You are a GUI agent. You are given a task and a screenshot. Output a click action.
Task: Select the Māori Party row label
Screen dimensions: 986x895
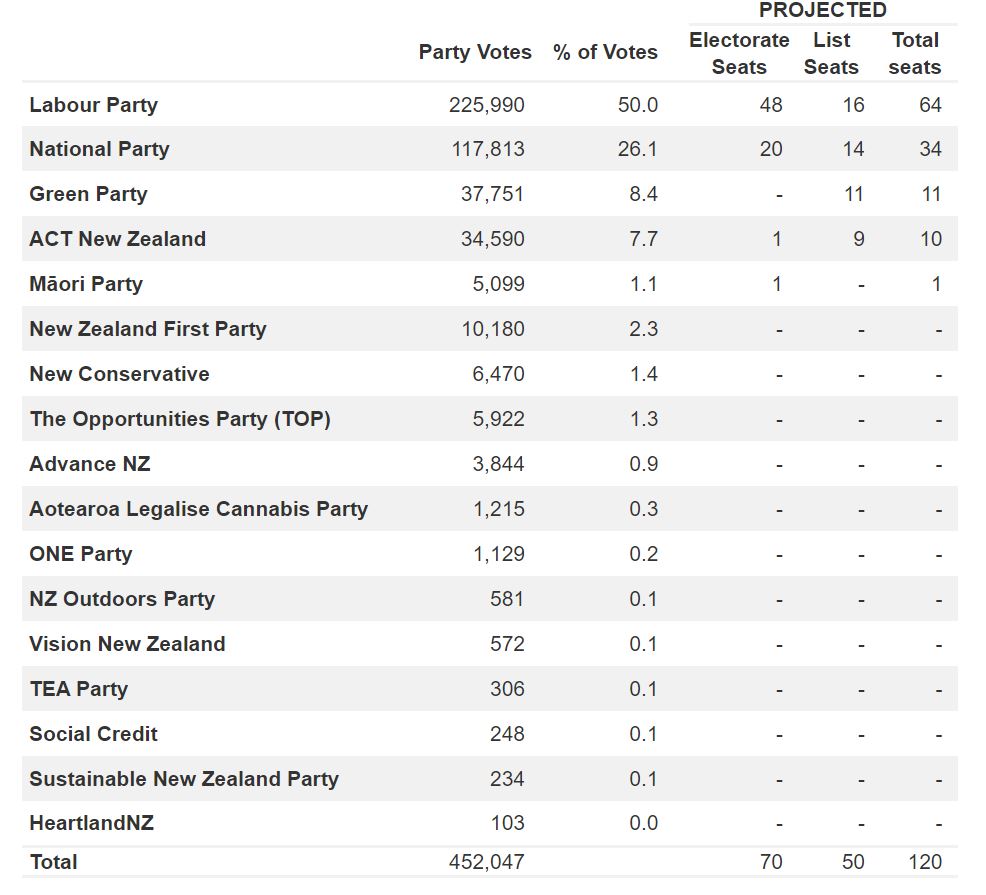(86, 284)
